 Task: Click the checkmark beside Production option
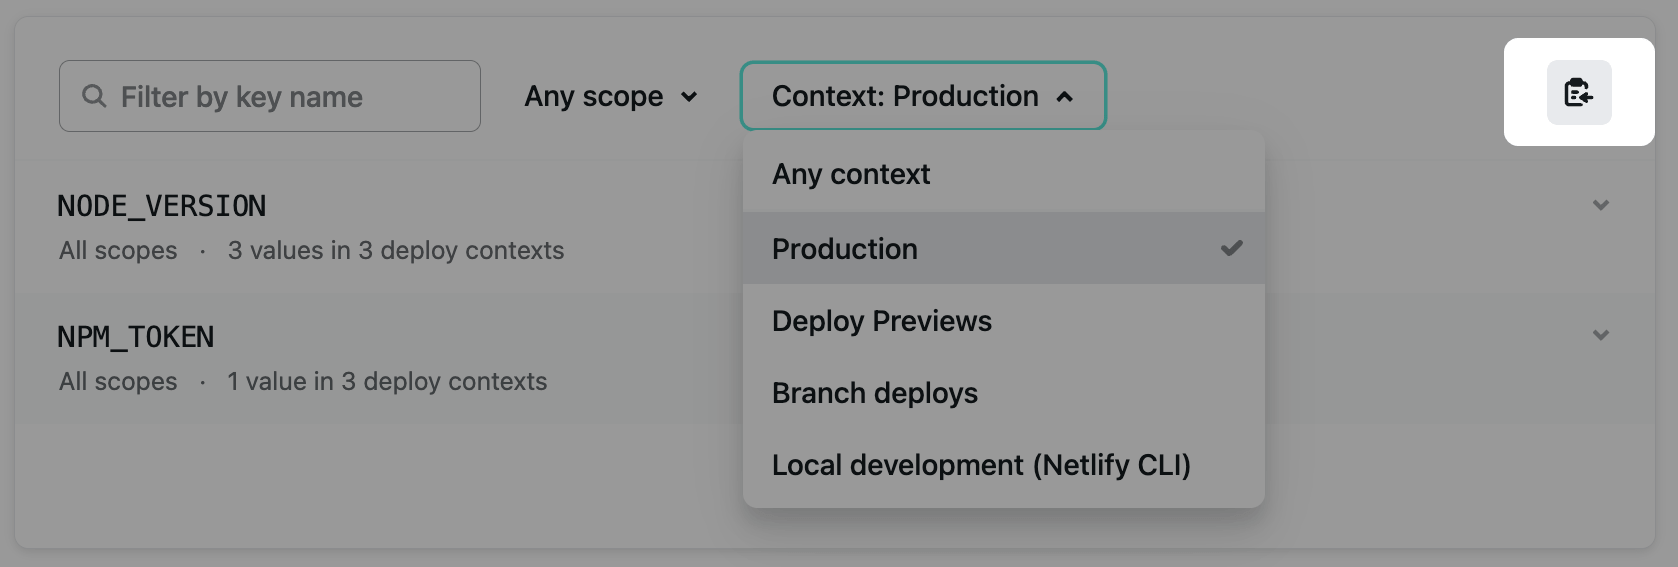pyautogui.click(x=1231, y=248)
